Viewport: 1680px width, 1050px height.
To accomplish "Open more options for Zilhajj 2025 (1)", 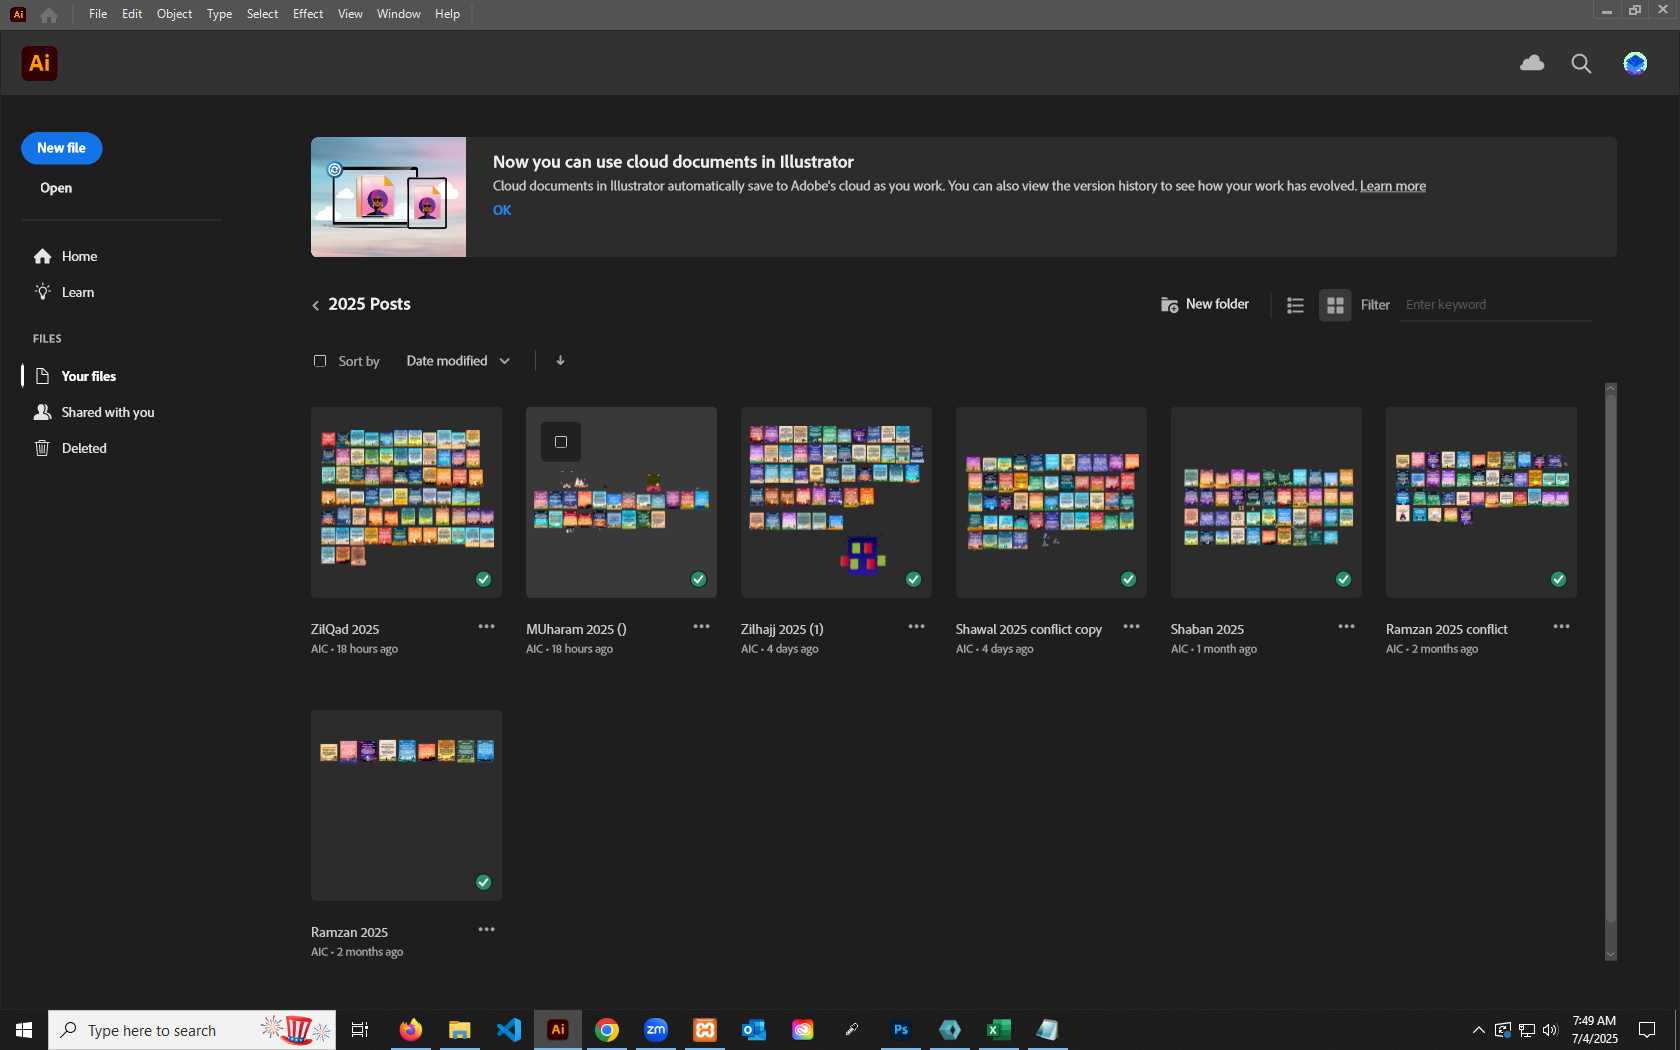I will coord(916,627).
